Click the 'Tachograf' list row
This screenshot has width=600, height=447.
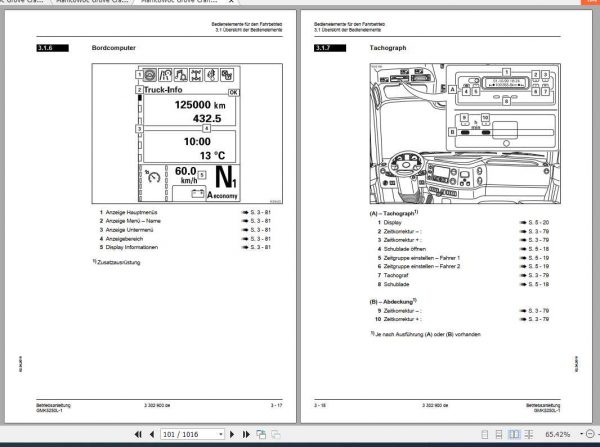click(463, 275)
